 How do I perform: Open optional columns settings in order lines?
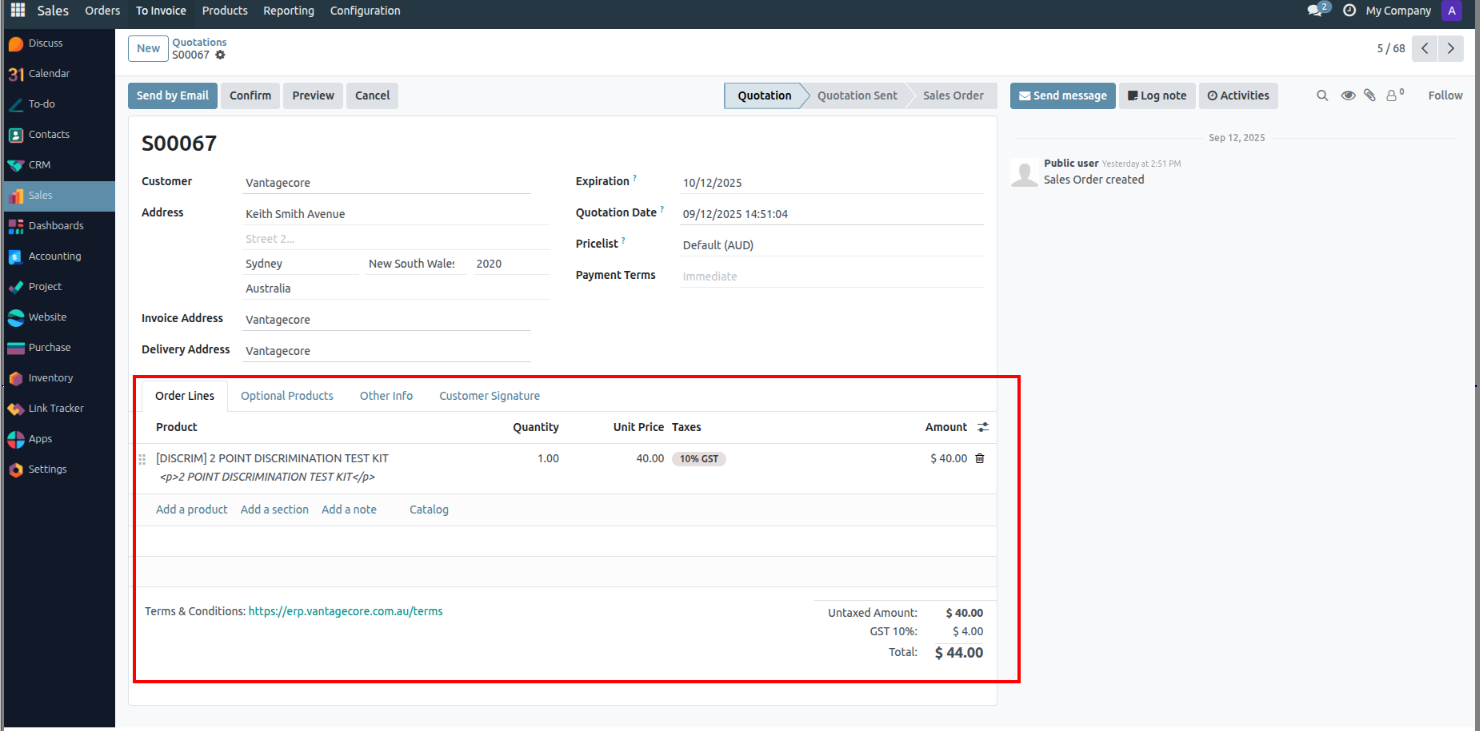[983, 427]
